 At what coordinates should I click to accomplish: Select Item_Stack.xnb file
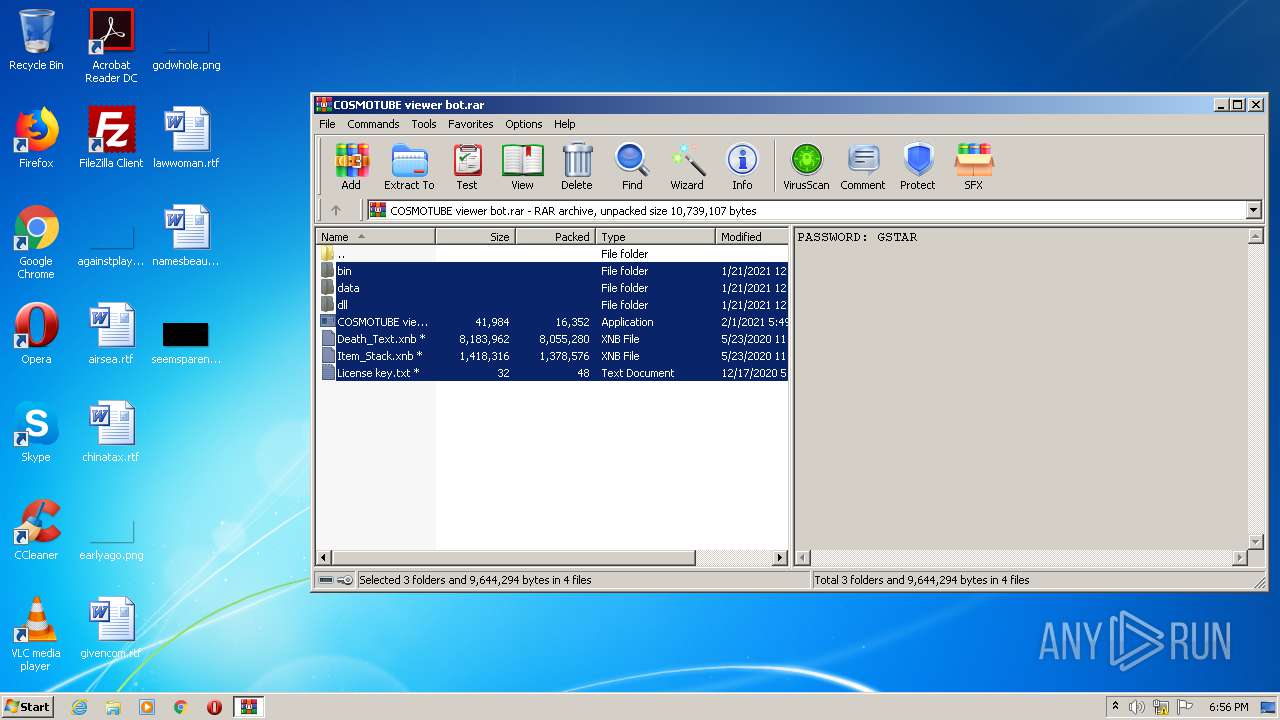(553, 356)
